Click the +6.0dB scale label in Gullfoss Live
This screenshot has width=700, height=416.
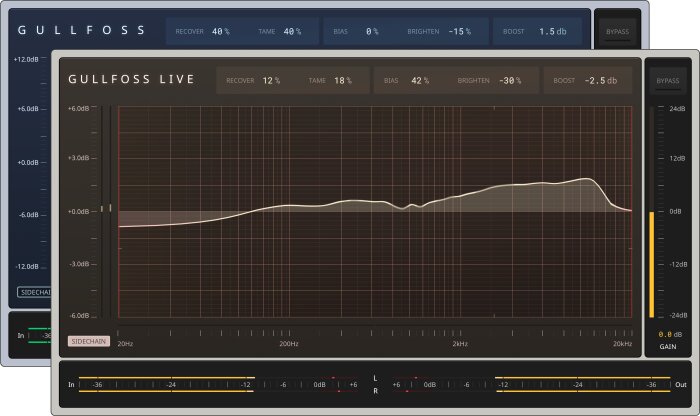79,108
